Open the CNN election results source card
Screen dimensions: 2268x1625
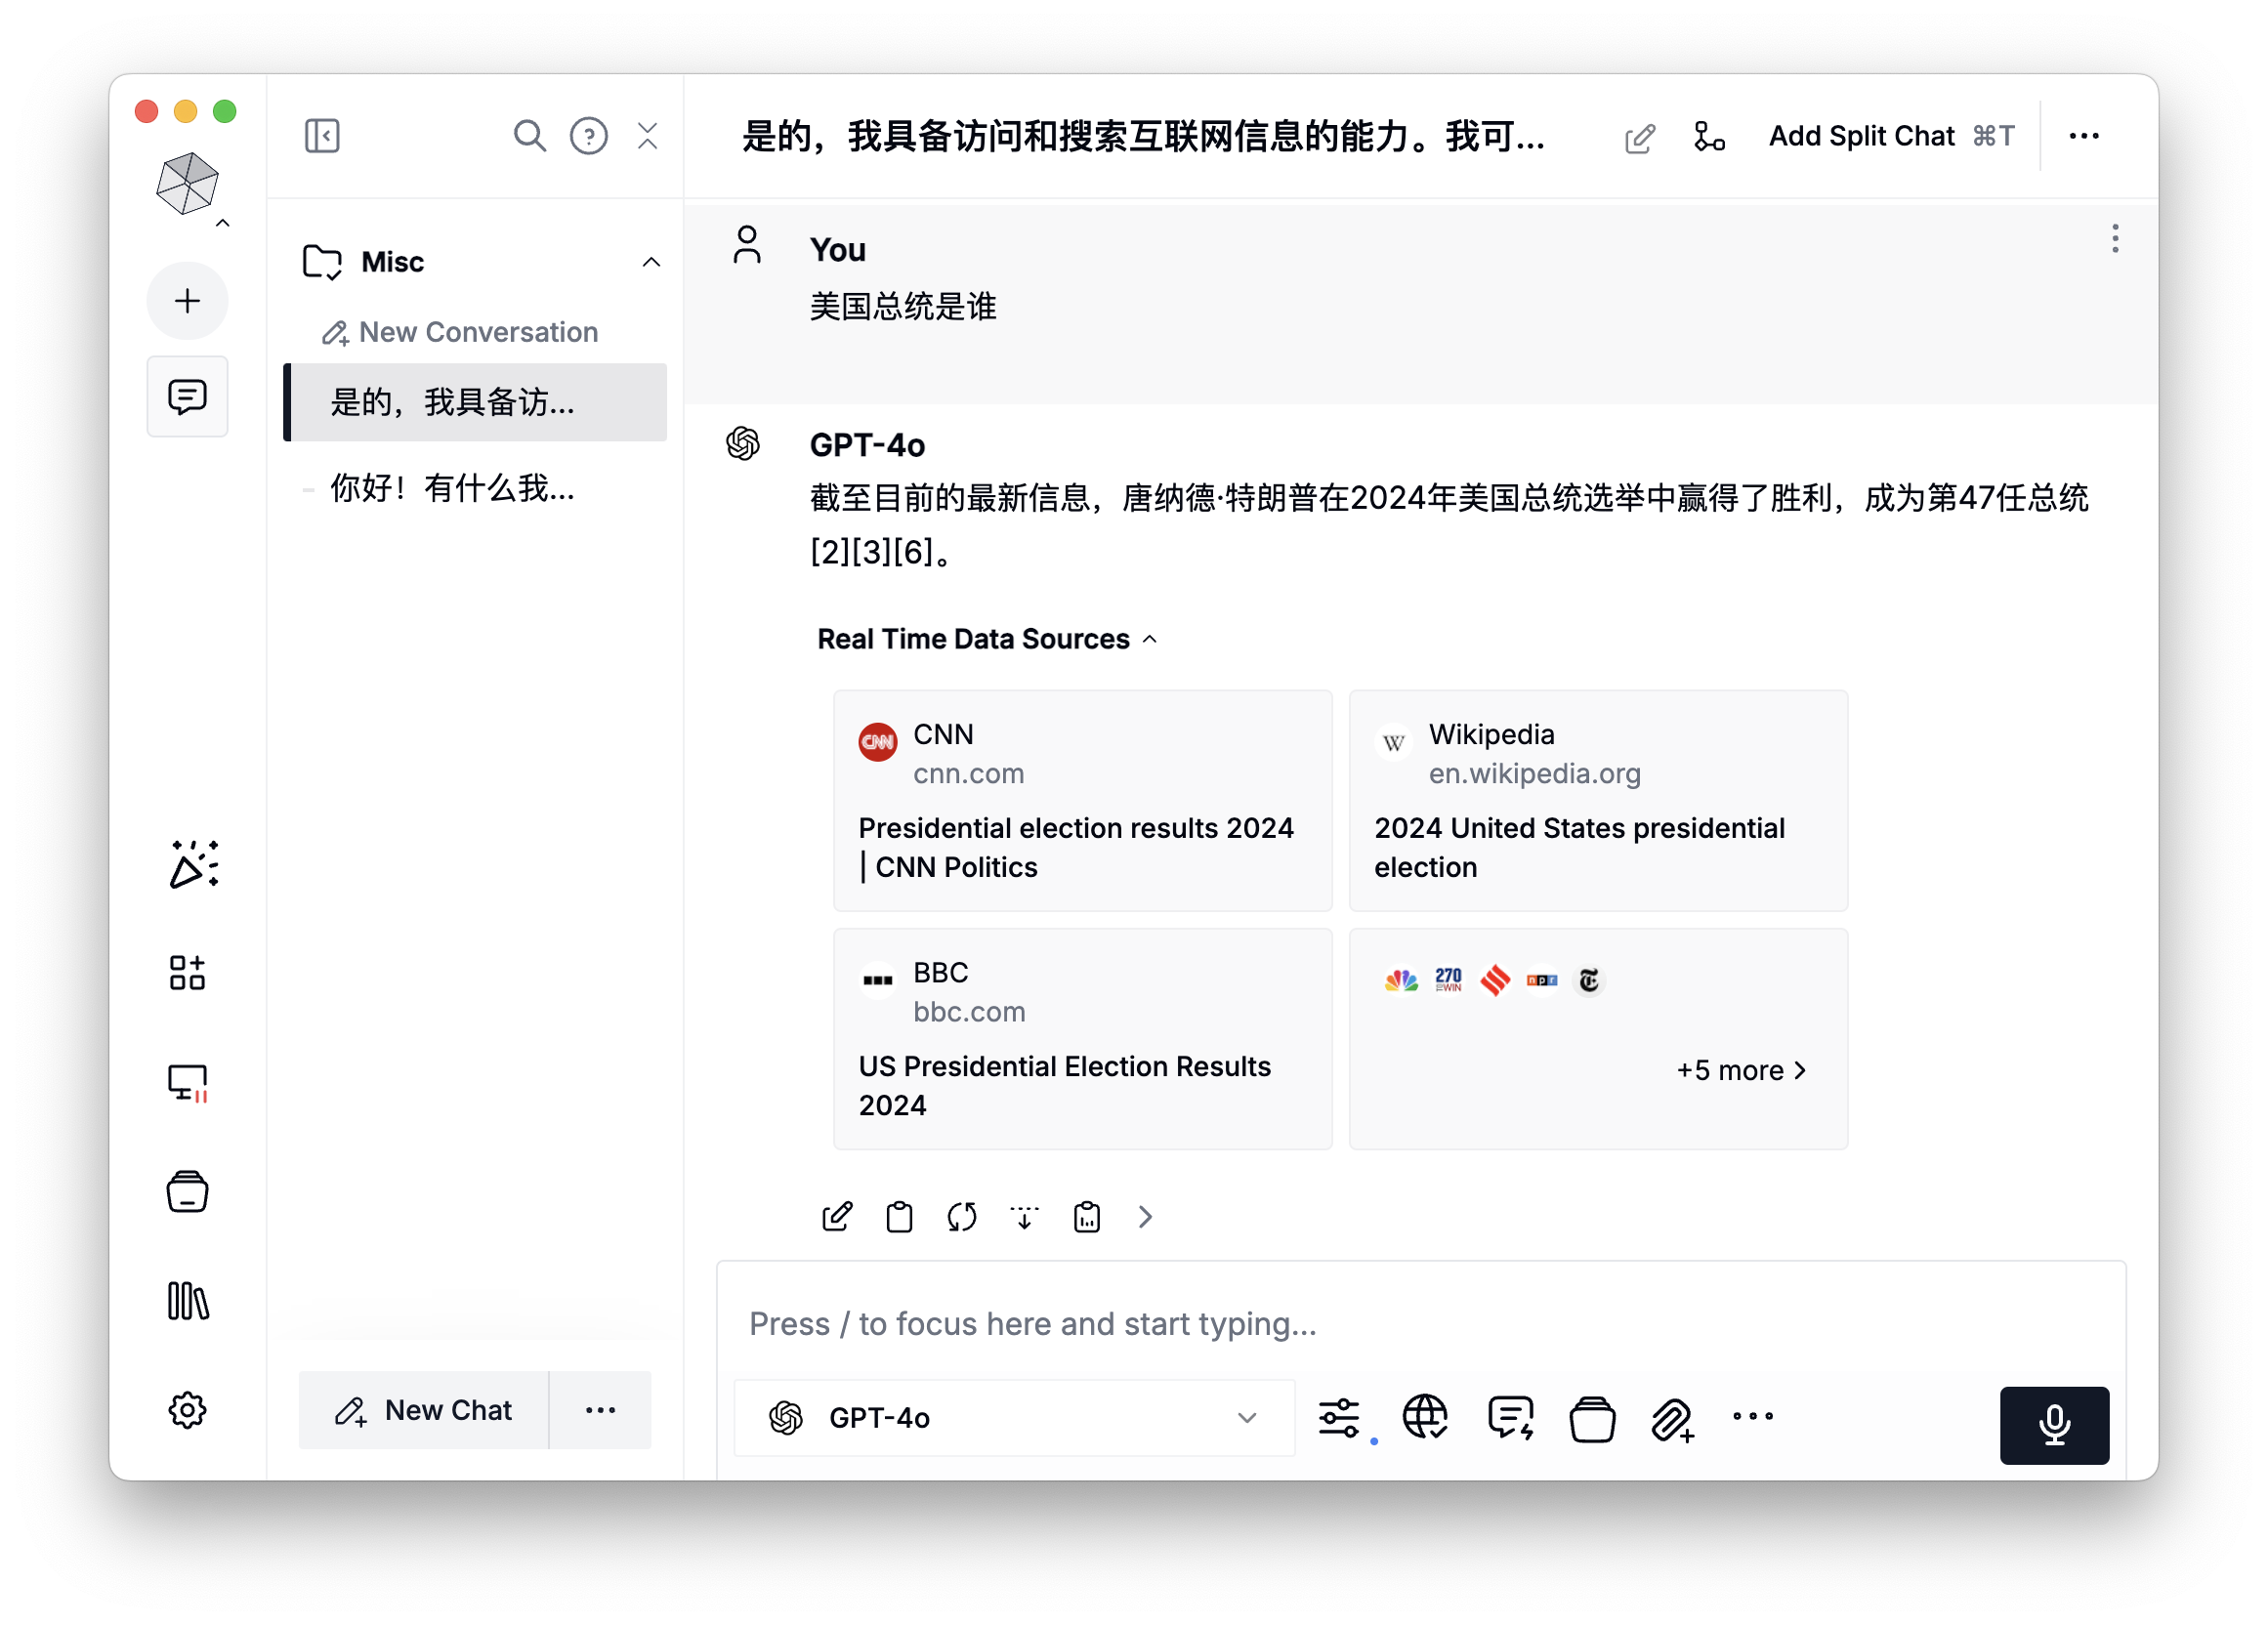(x=1082, y=800)
